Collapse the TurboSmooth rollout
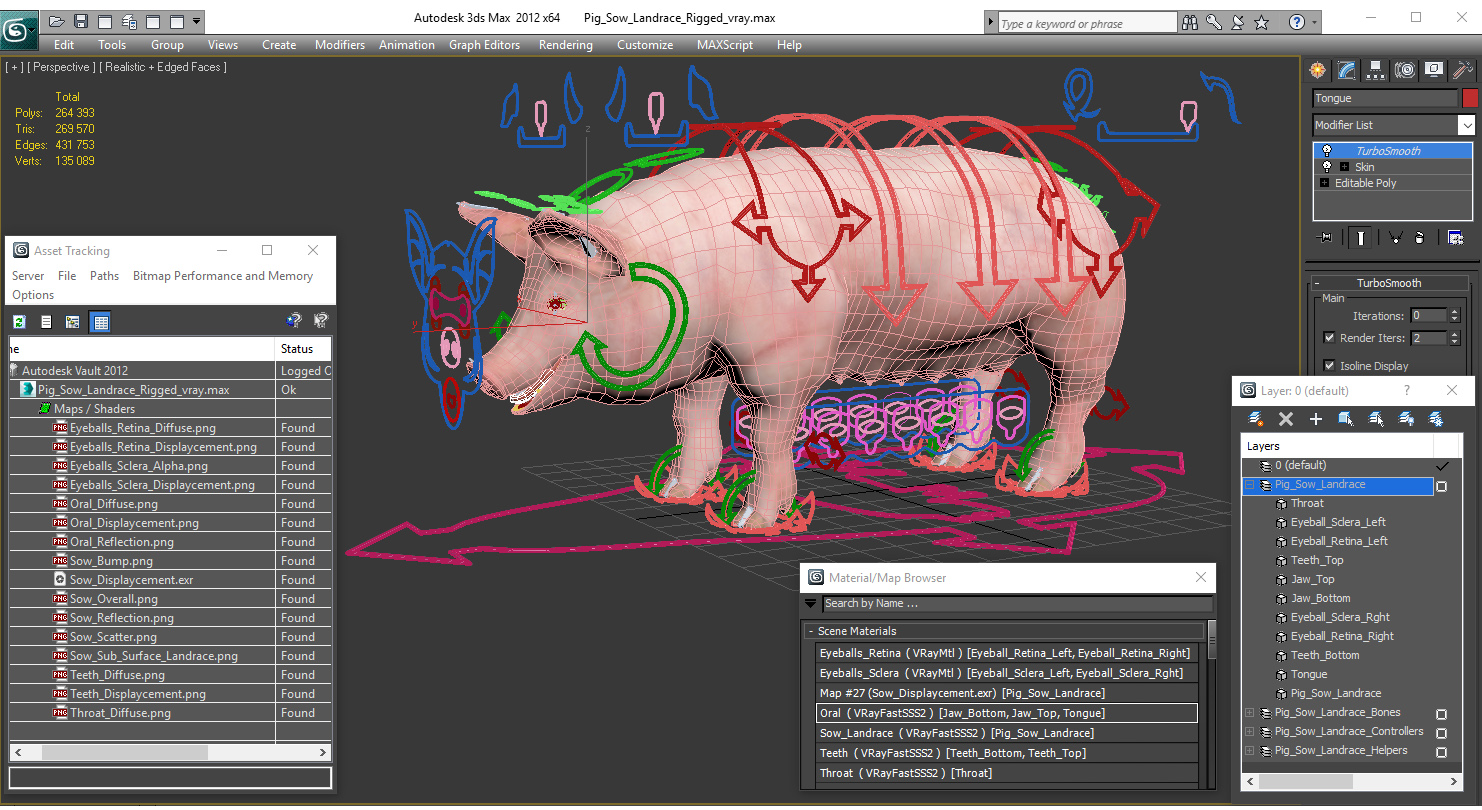The height and width of the screenshot is (810, 1482). [1389, 283]
